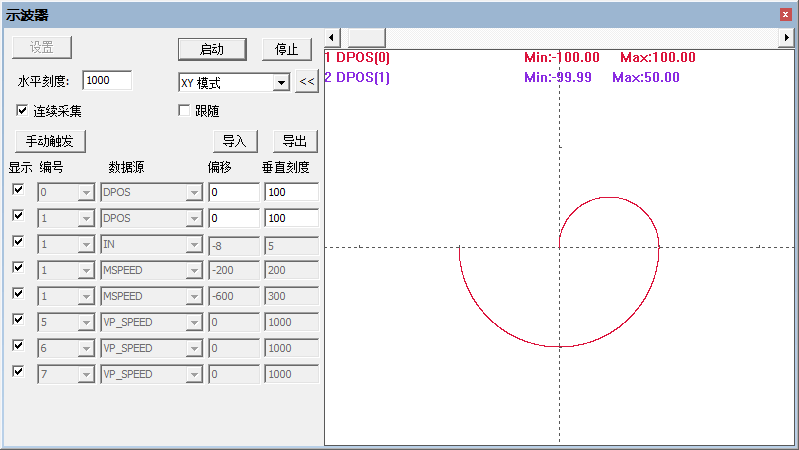Click the scroll right arrow above the plot

click(x=786, y=38)
